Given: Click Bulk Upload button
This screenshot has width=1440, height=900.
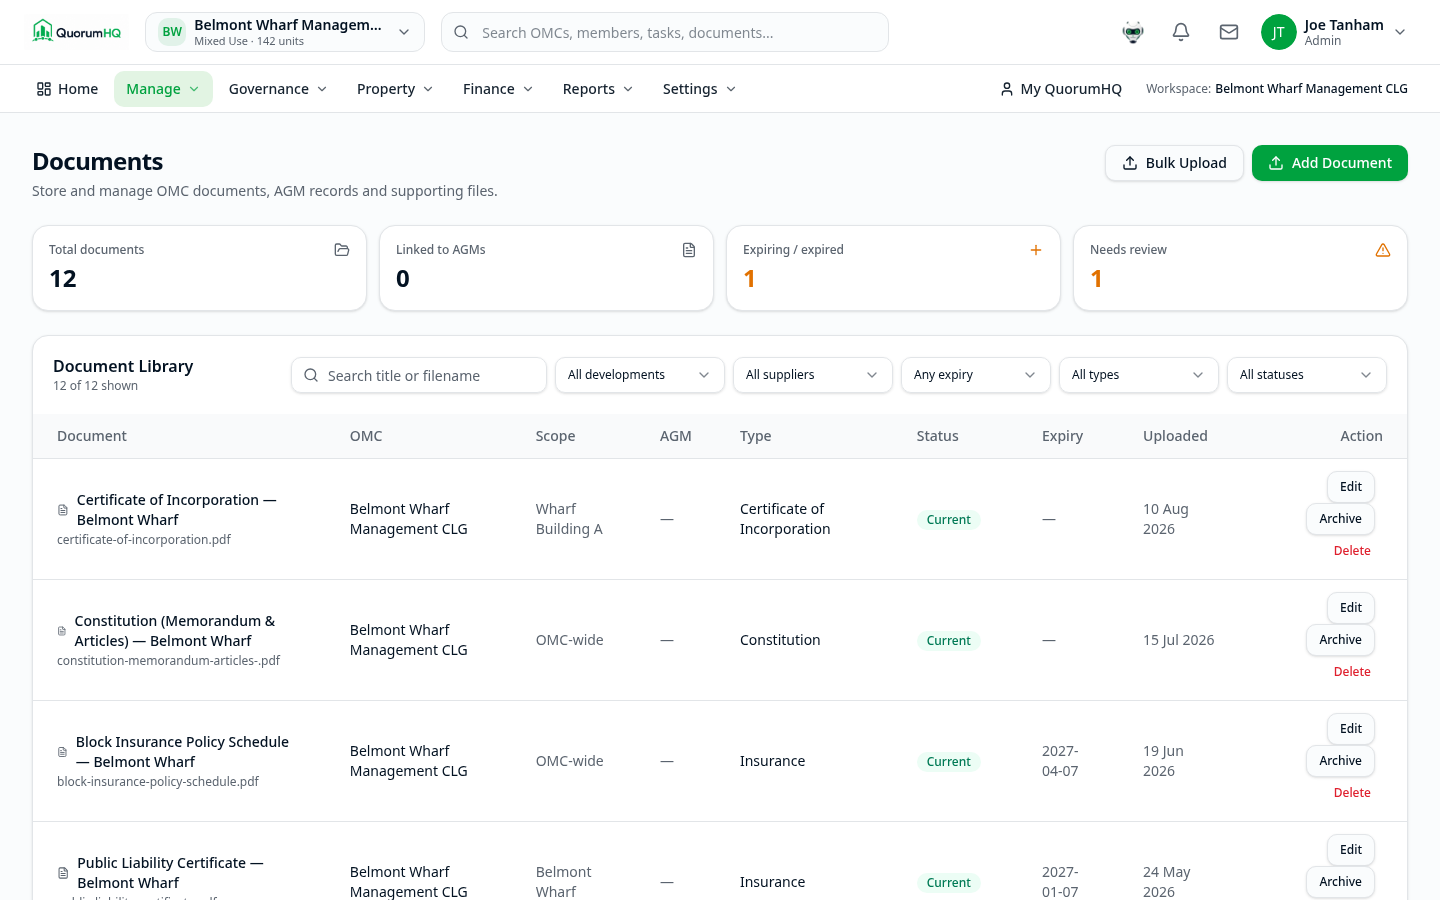Looking at the screenshot, I should [1174, 163].
